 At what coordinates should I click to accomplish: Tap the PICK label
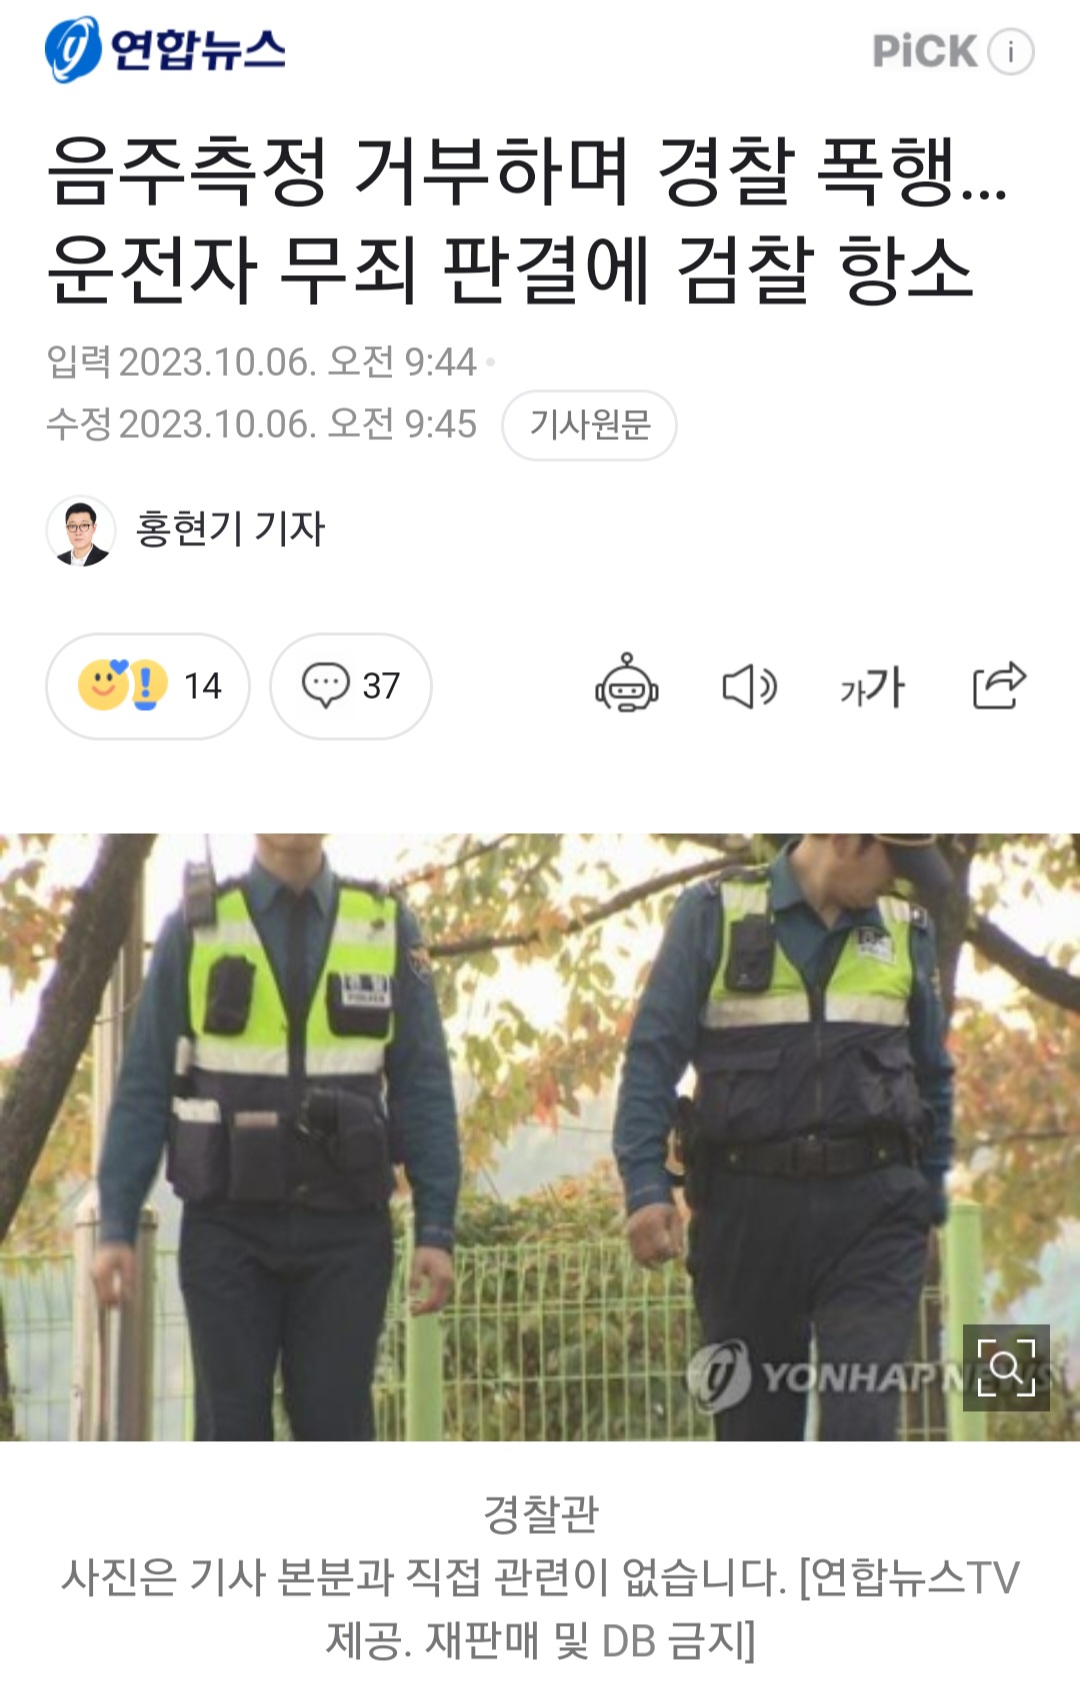[x=924, y=51]
